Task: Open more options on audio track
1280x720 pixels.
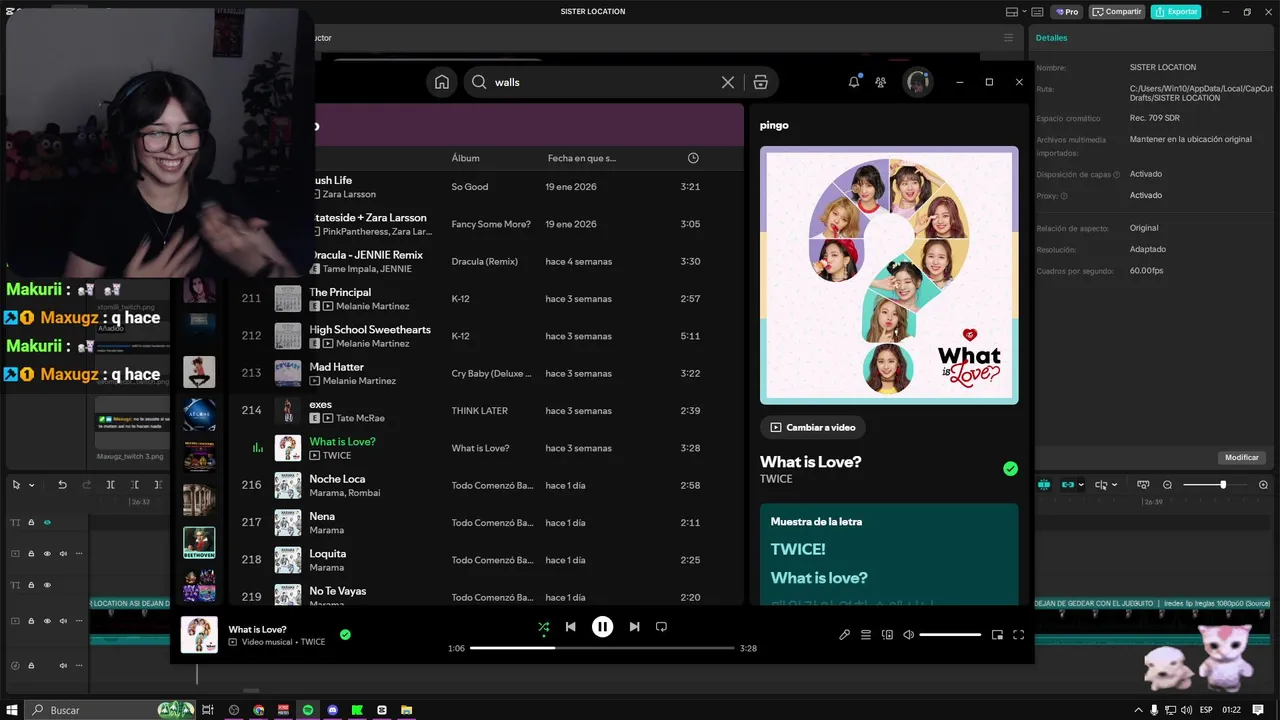Action: tap(79, 665)
